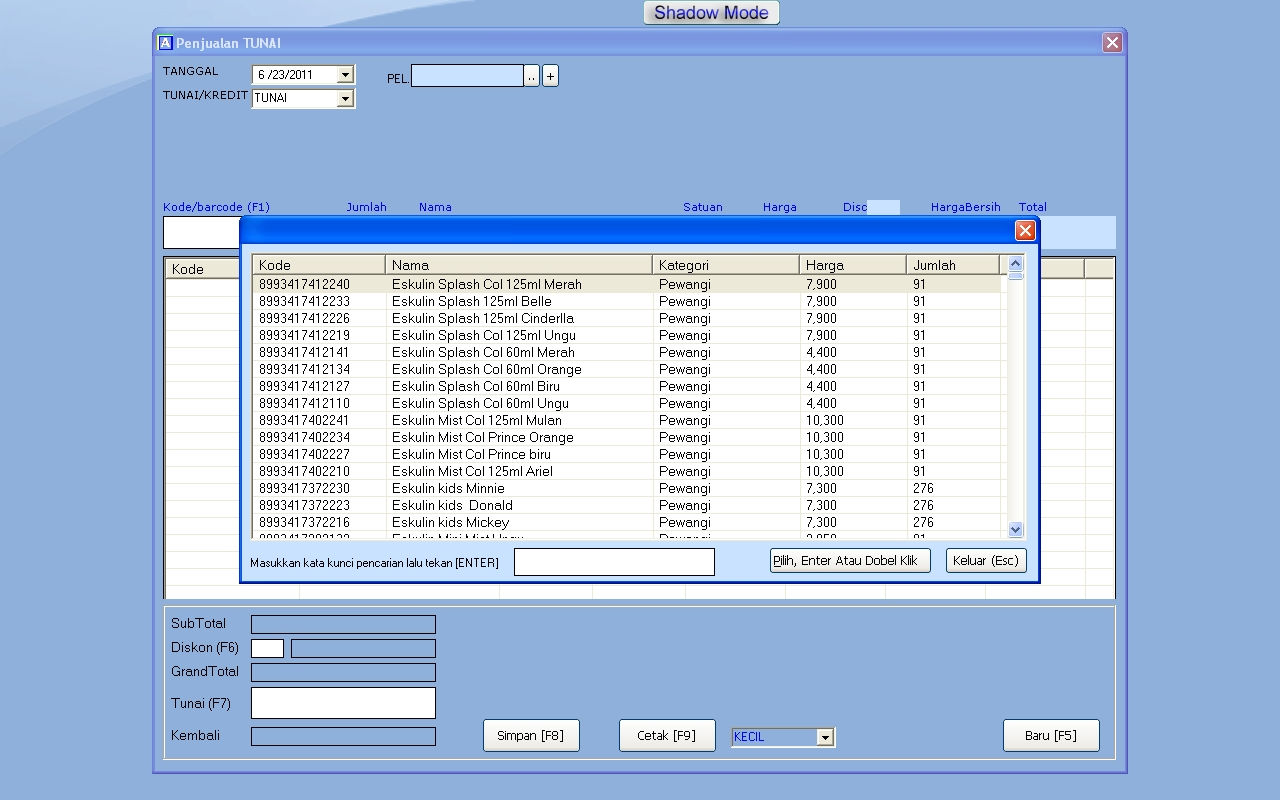This screenshot has height=800, width=1280.
Task: Click the product list scroll down arrow
Action: (x=1016, y=530)
